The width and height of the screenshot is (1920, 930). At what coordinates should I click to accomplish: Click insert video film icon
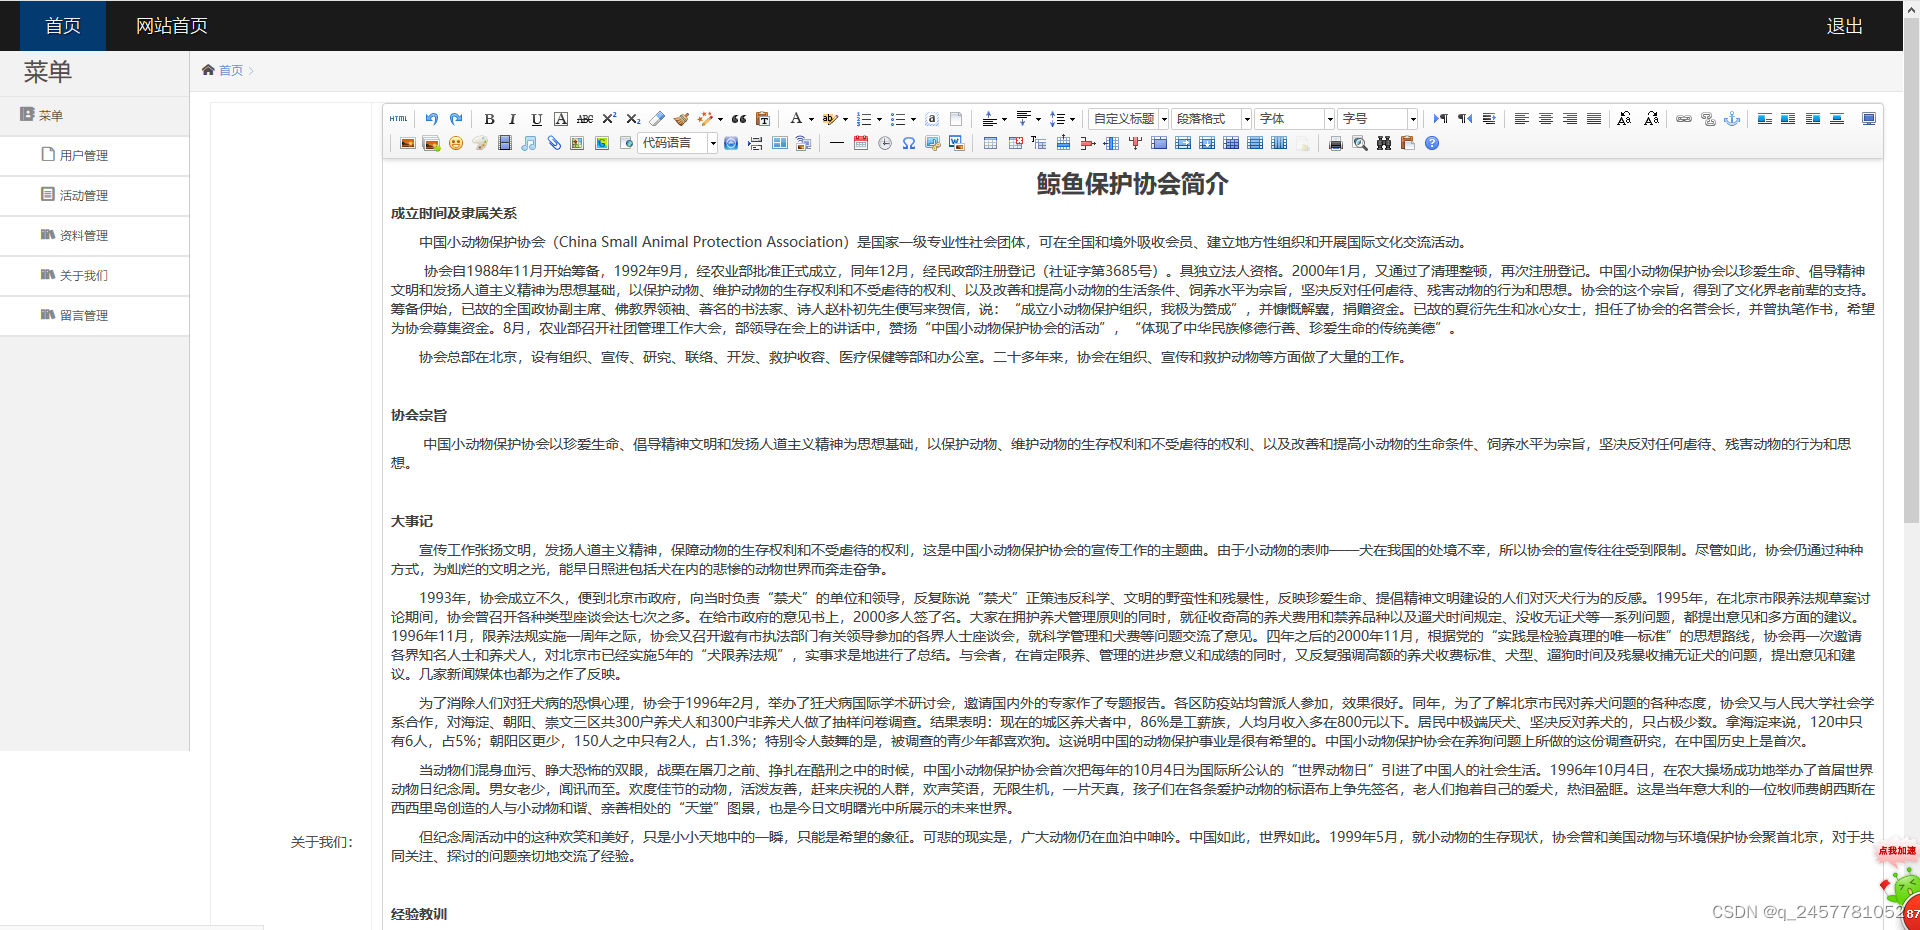click(x=505, y=143)
